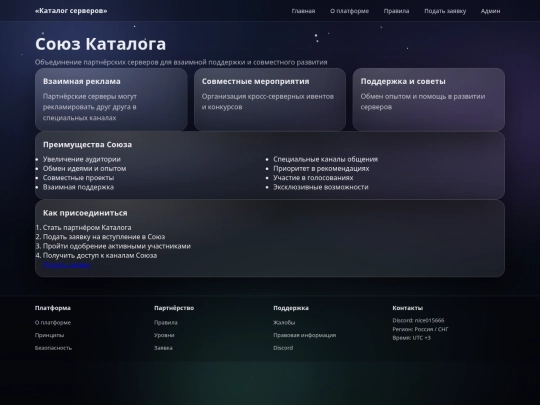Click the «Каталог серверов» site logo

coord(71,11)
